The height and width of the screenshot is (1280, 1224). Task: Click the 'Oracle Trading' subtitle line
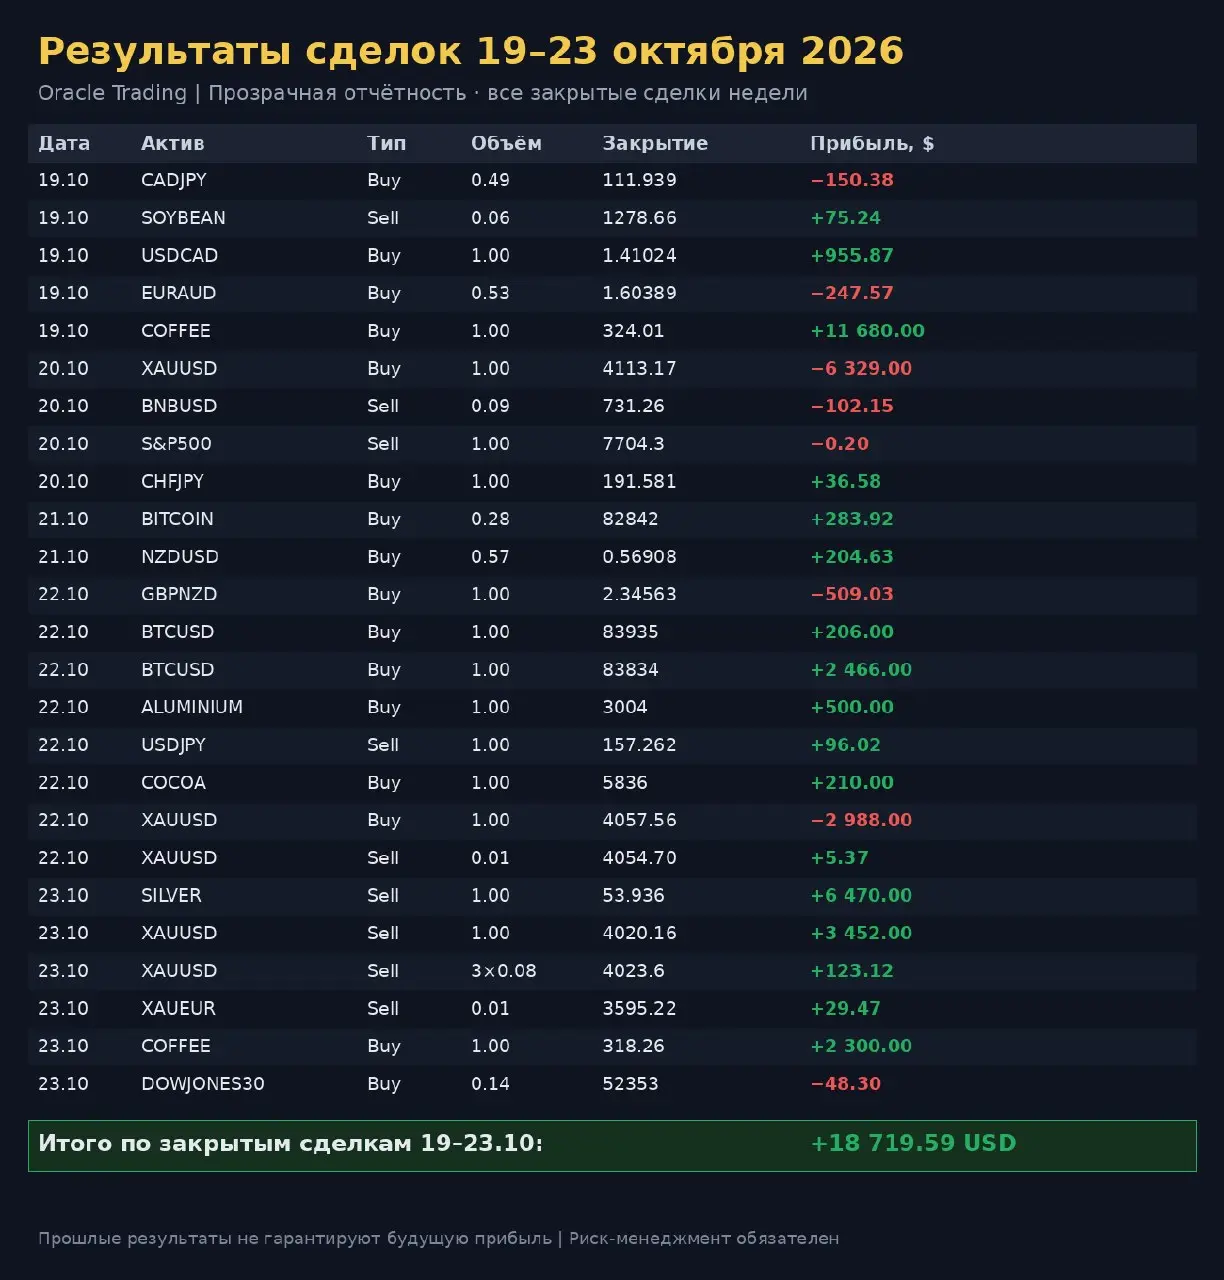click(x=422, y=93)
